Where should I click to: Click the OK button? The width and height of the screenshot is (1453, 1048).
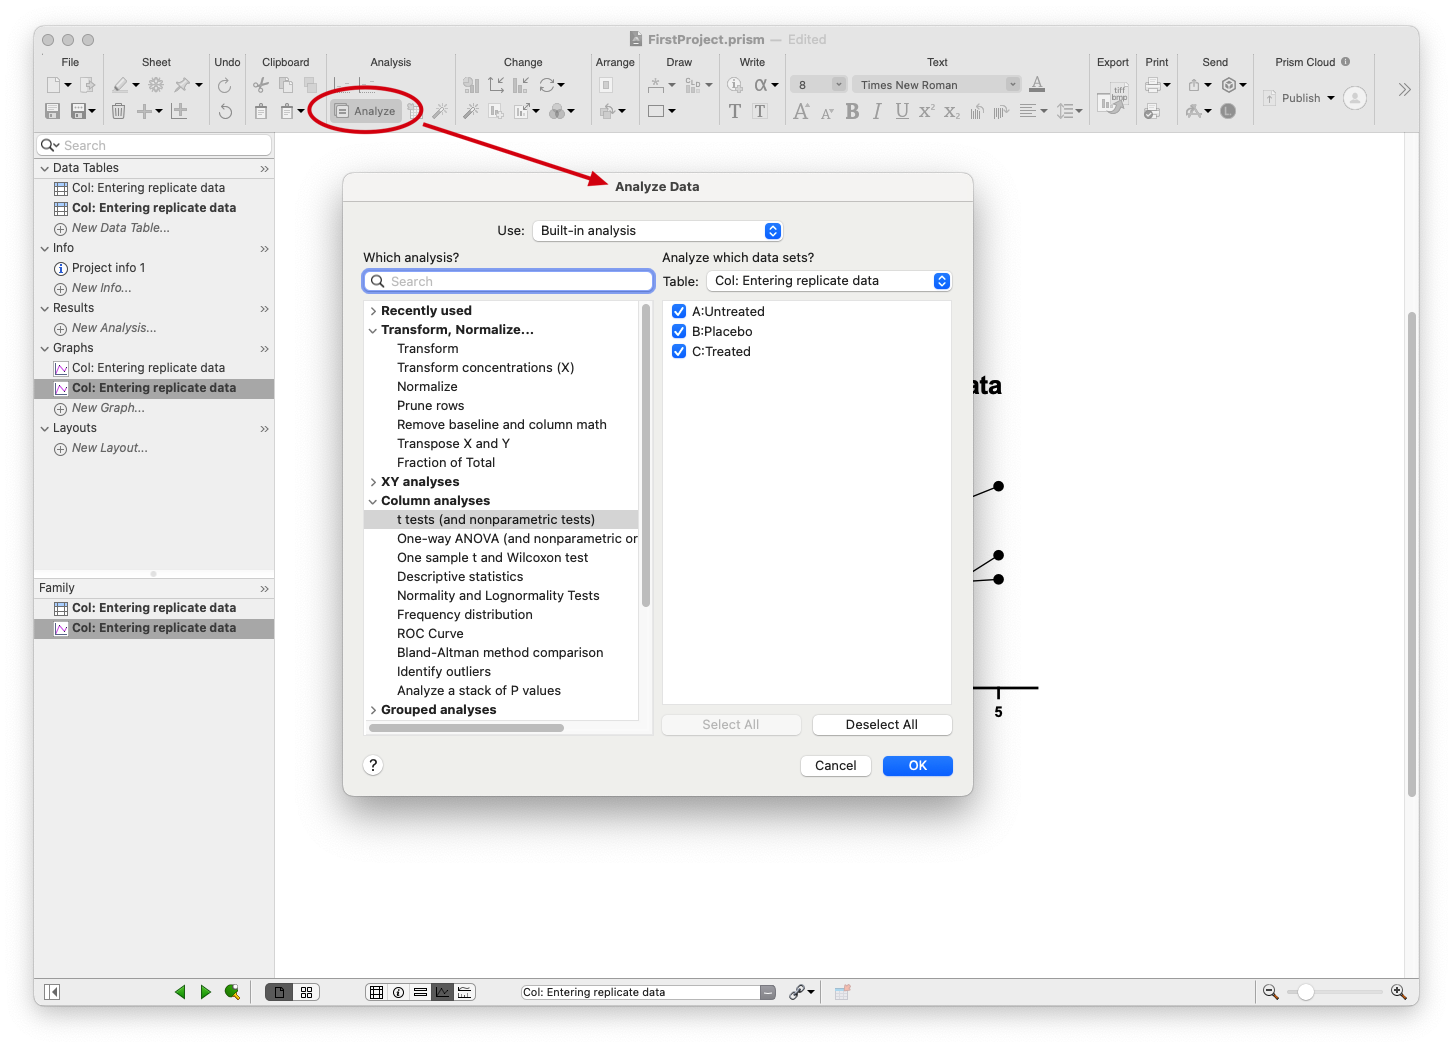click(x=918, y=766)
